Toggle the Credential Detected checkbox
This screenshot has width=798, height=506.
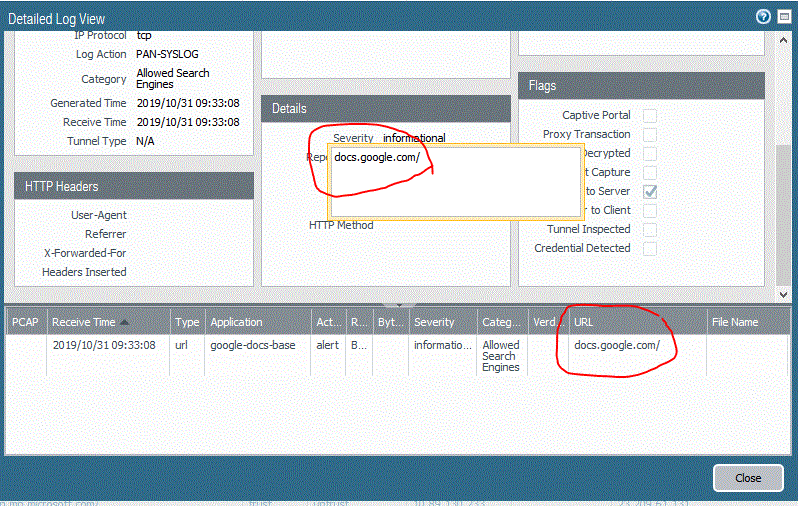(650, 248)
